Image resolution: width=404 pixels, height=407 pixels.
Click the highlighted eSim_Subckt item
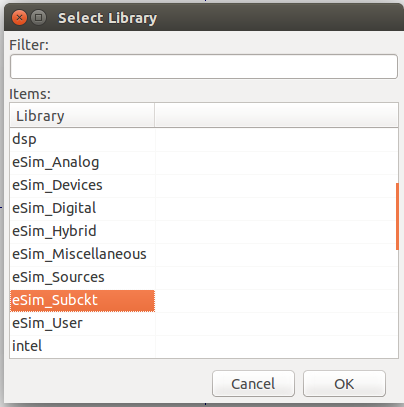[82, 301]
